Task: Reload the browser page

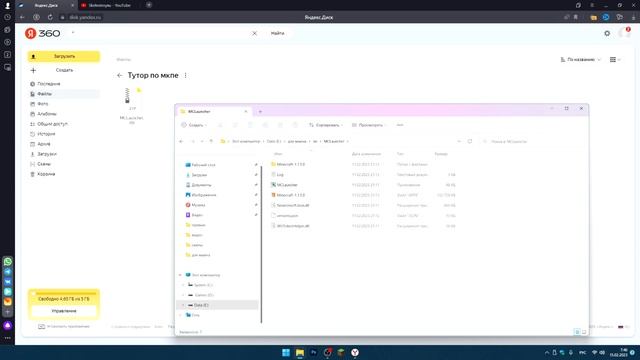Action: coord(50,17)
